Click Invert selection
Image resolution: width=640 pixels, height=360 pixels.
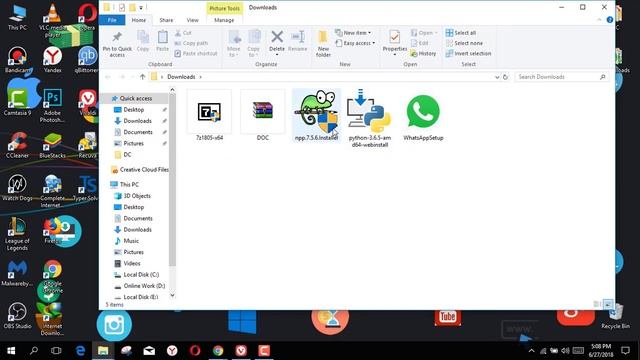[x=469, y=53]
